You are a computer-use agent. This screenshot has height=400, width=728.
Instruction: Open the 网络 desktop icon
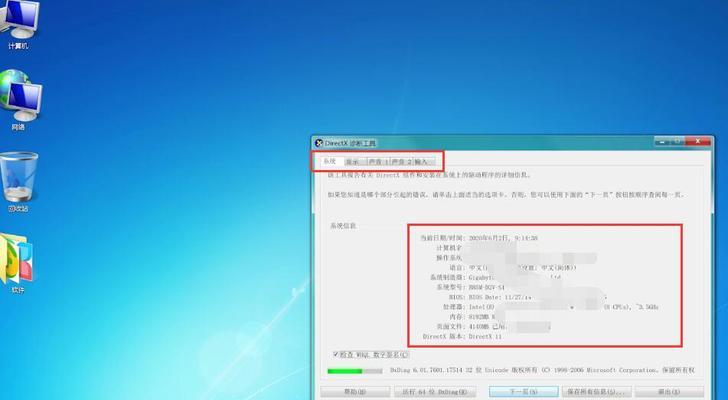[x=19, y=100]
